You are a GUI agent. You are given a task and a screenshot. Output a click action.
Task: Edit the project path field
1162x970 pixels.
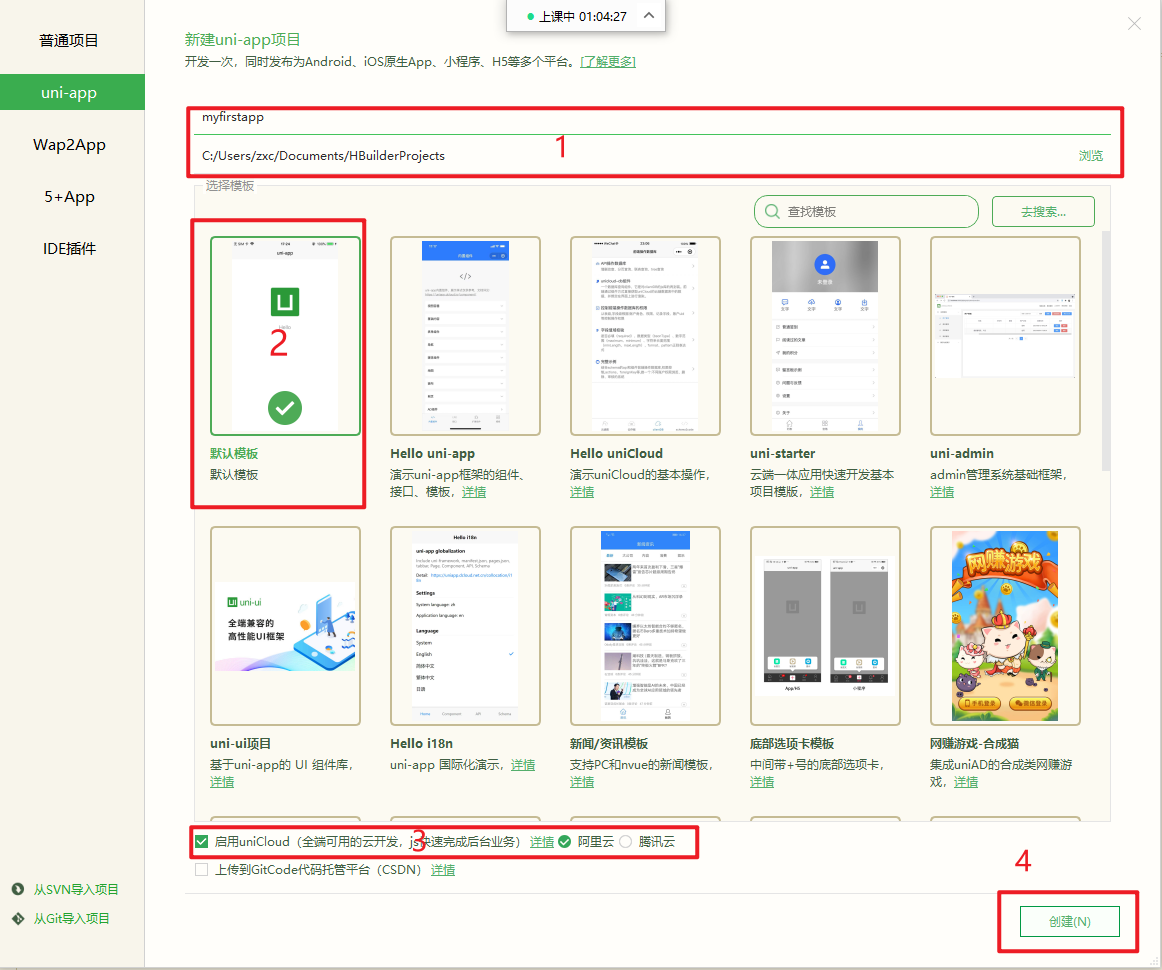[630, 156]
